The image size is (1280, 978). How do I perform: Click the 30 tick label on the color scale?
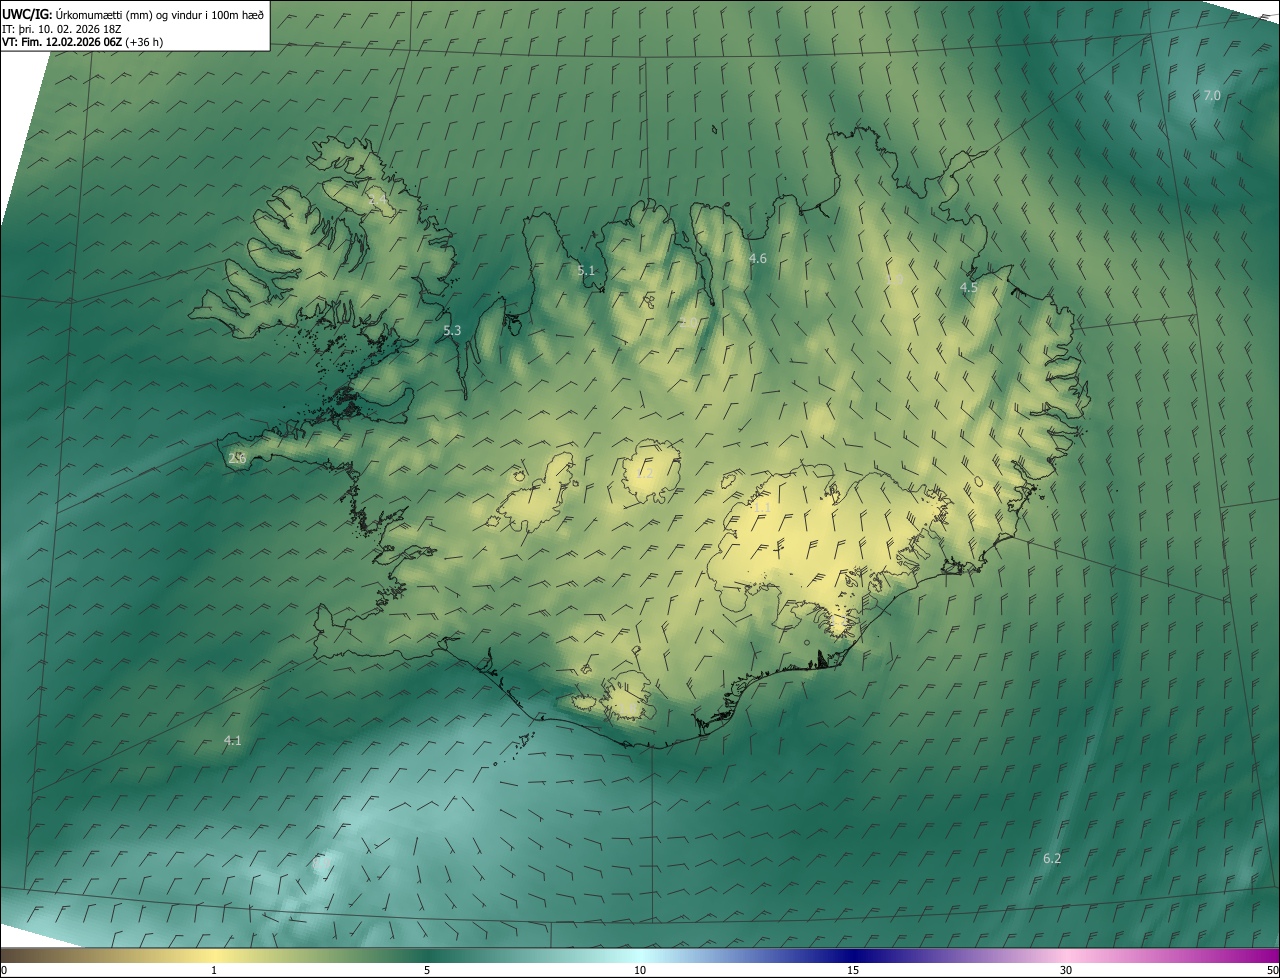1066,970
